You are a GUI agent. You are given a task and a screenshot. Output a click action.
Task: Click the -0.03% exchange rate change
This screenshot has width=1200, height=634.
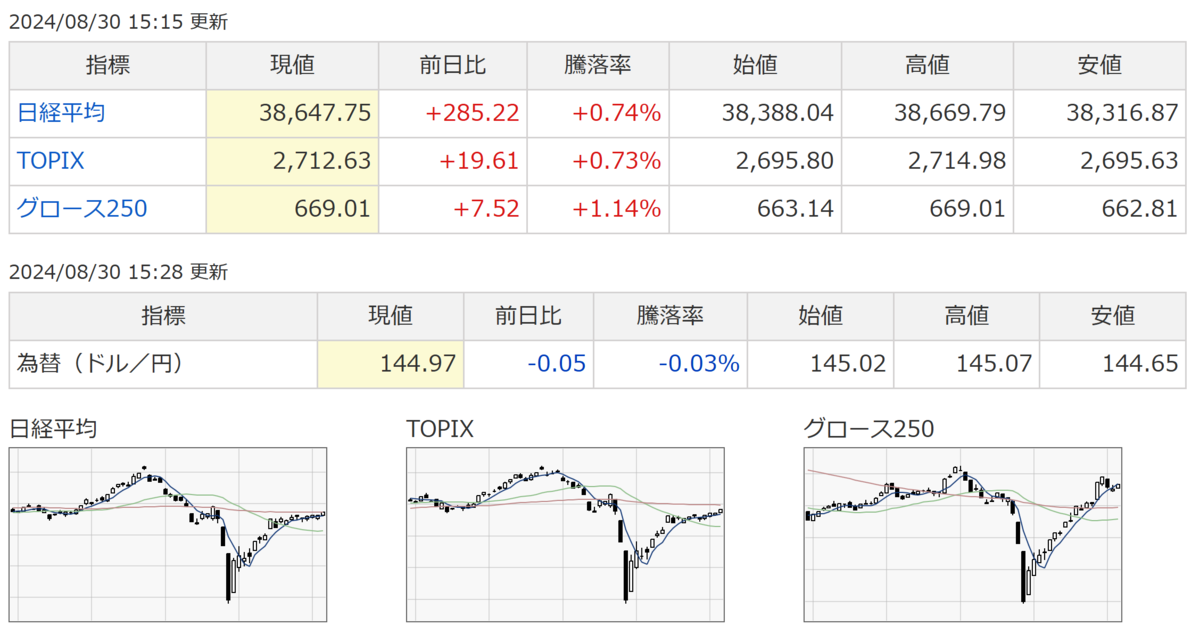pos(698,364)
